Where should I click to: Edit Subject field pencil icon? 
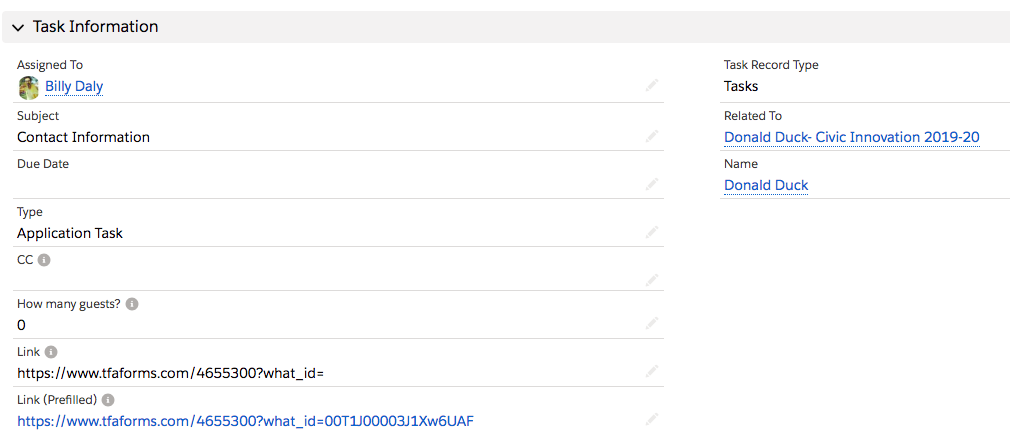coord(652,137)
